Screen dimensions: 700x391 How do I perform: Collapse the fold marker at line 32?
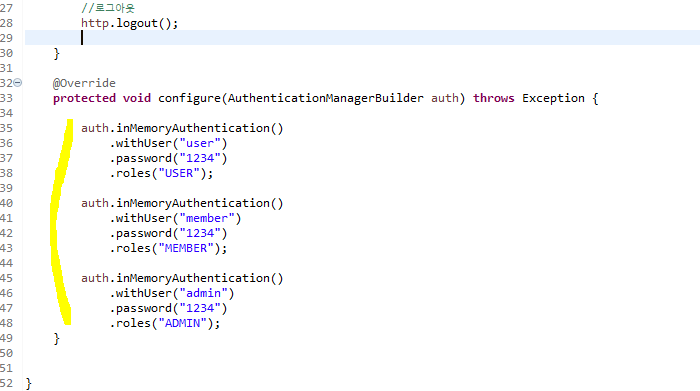click(x=17, y=83)
